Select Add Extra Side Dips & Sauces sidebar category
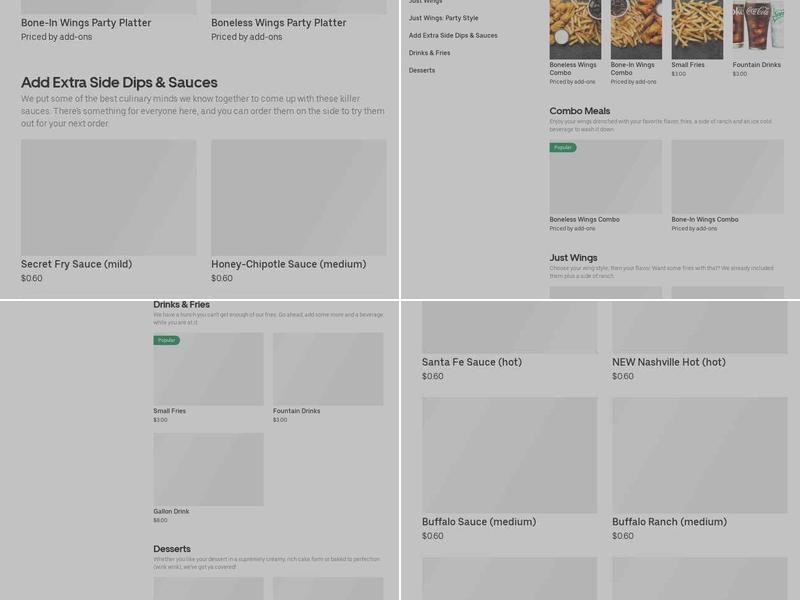This screenshot has height=600, width=800. [x=452, y=35]
